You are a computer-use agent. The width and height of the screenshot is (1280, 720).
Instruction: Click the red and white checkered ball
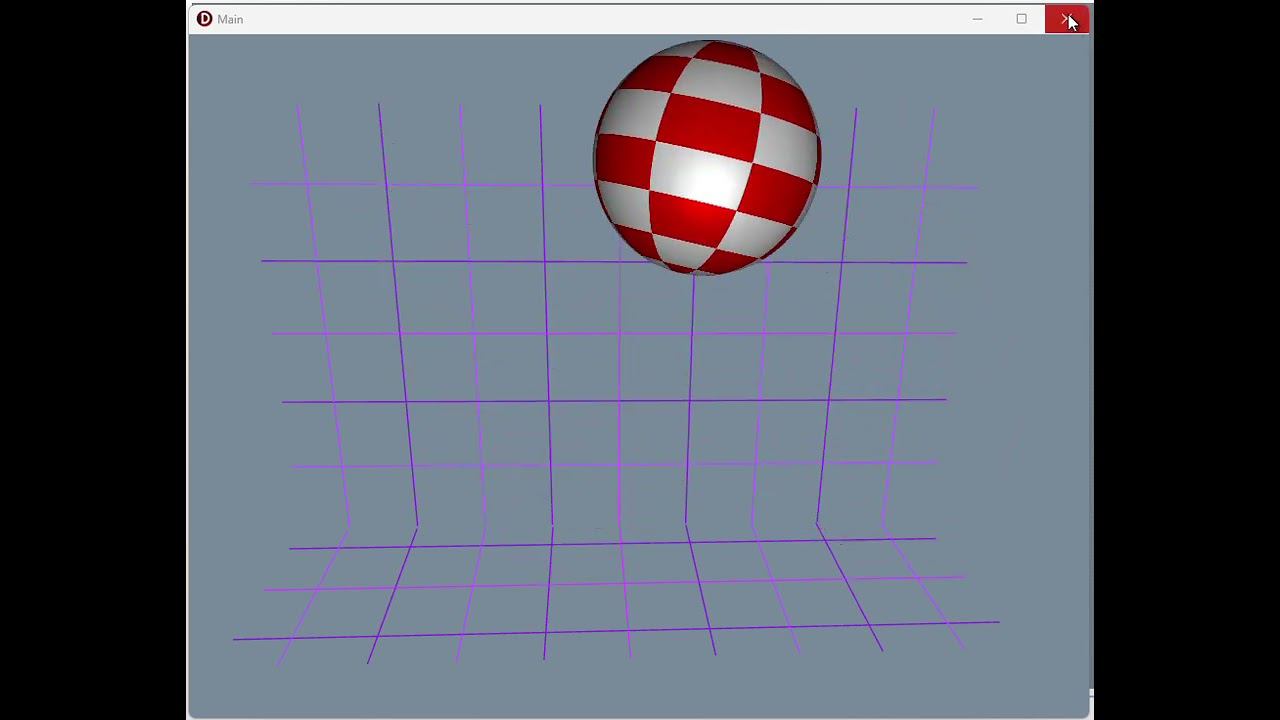tap(707, 157)
